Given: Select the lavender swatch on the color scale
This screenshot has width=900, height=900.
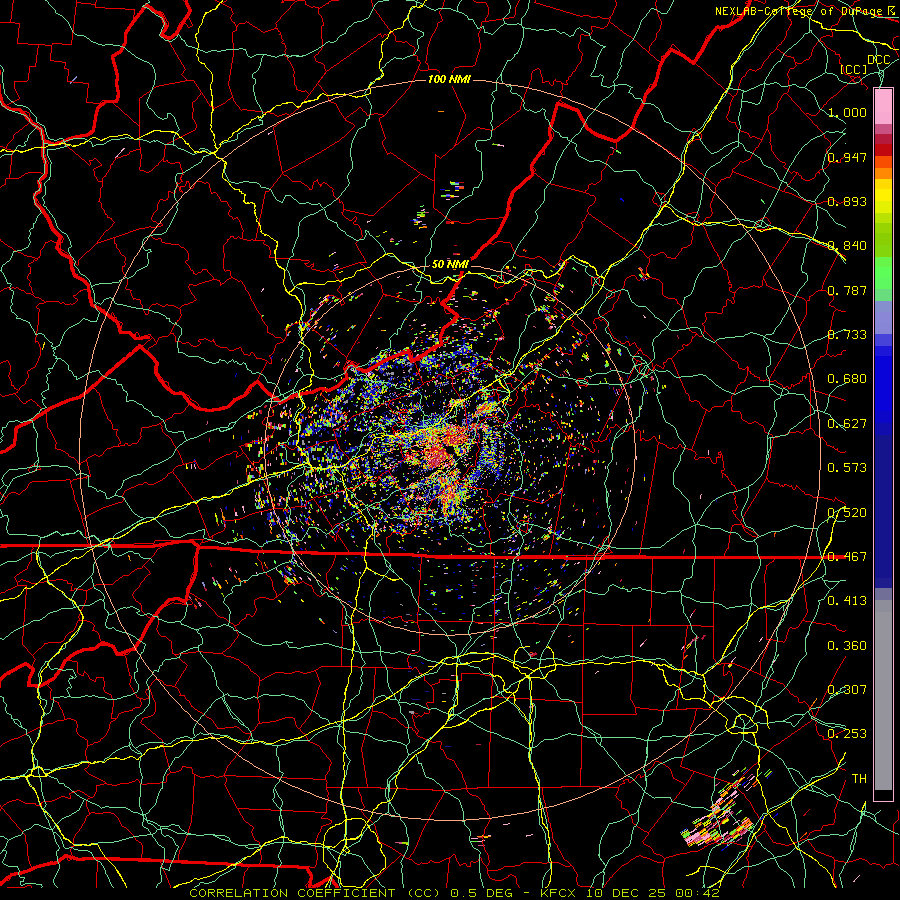Looking at the screenshot, I should click(x=883, y=317).
